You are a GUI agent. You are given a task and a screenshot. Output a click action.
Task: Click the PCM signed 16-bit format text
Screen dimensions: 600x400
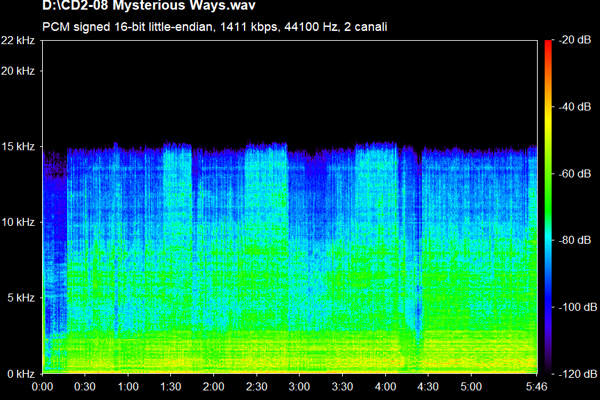(x=215, y=27)
